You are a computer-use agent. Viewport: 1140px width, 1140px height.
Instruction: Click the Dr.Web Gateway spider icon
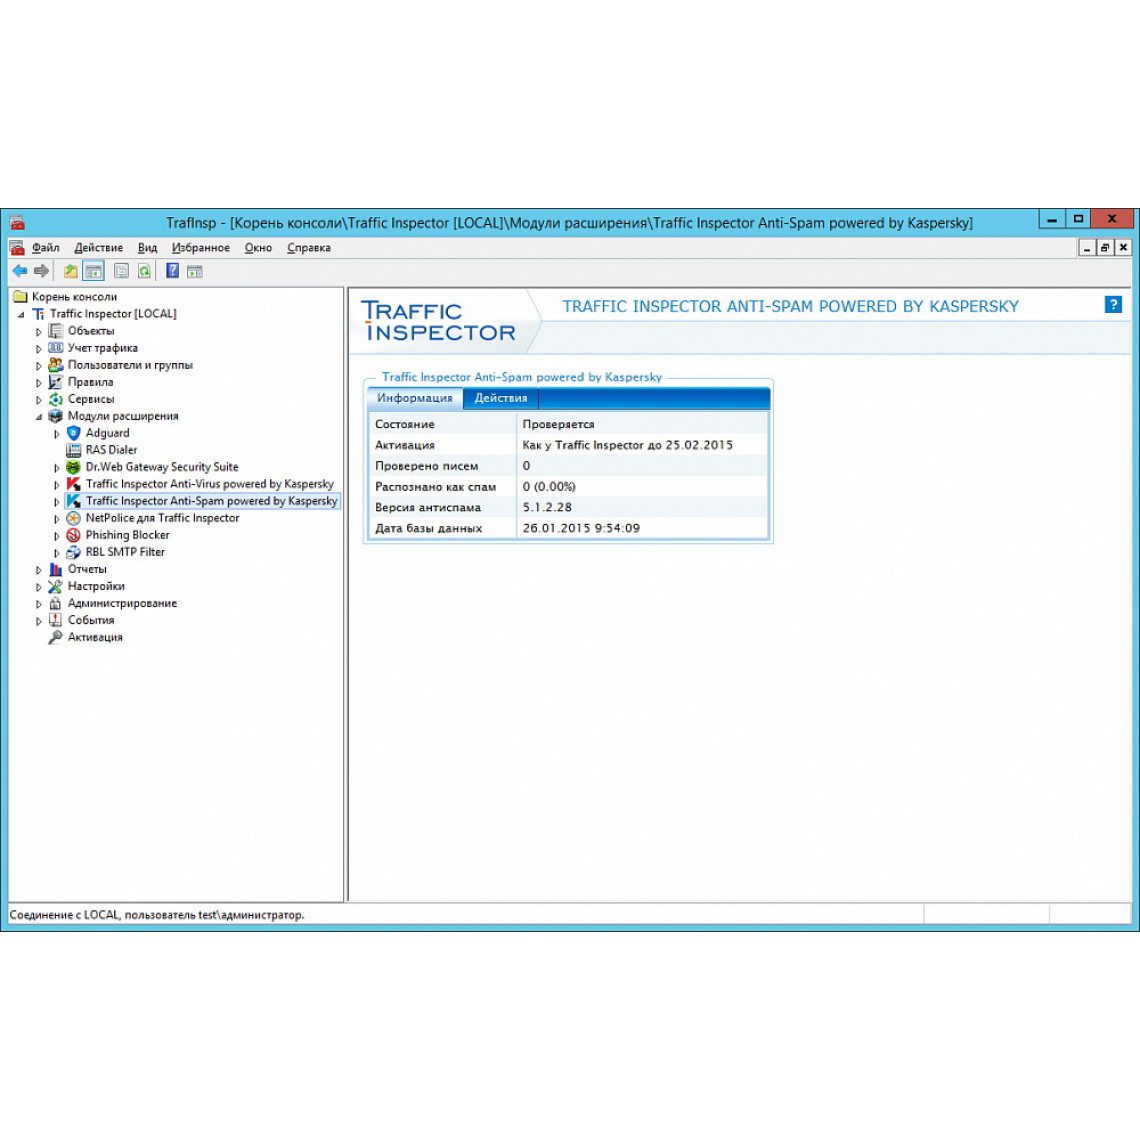click(73, 467)
